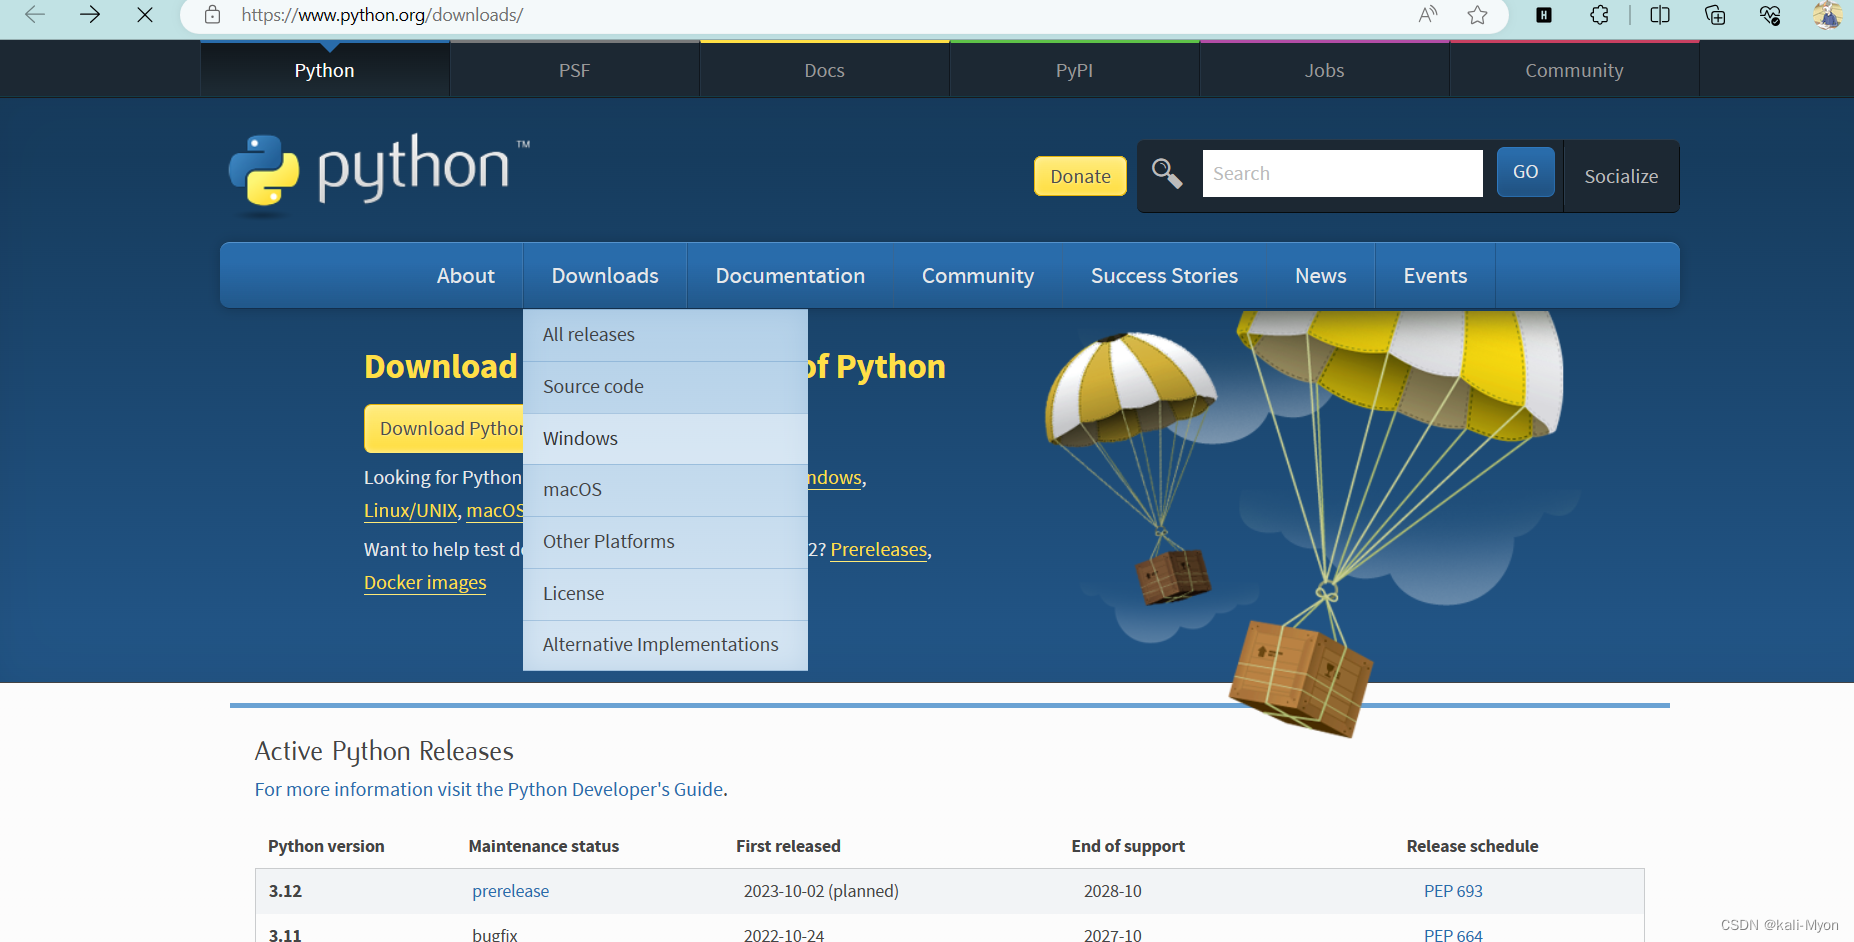
Task: Follow the Prereleases link
Action: tap(879, 550)
